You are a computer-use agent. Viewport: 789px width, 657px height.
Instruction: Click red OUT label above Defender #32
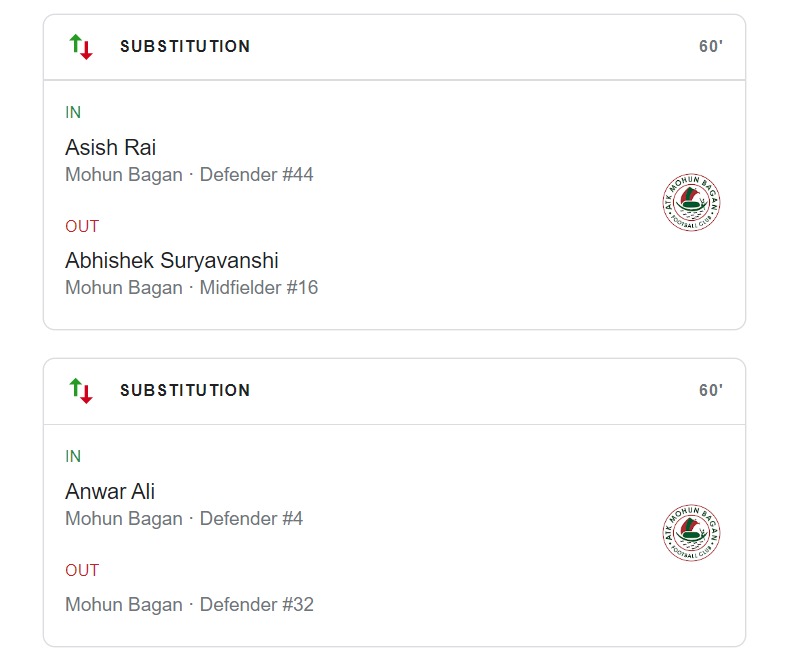(x=82, y=570)
